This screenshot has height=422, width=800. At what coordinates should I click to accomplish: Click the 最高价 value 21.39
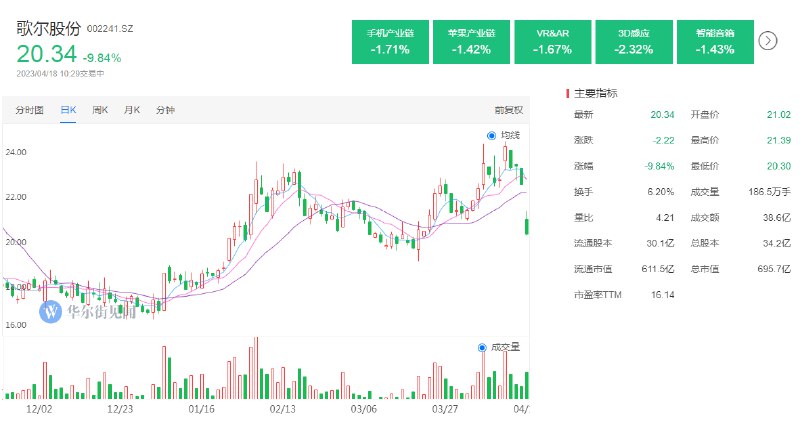pyautogui.click(x=779, y=140)
